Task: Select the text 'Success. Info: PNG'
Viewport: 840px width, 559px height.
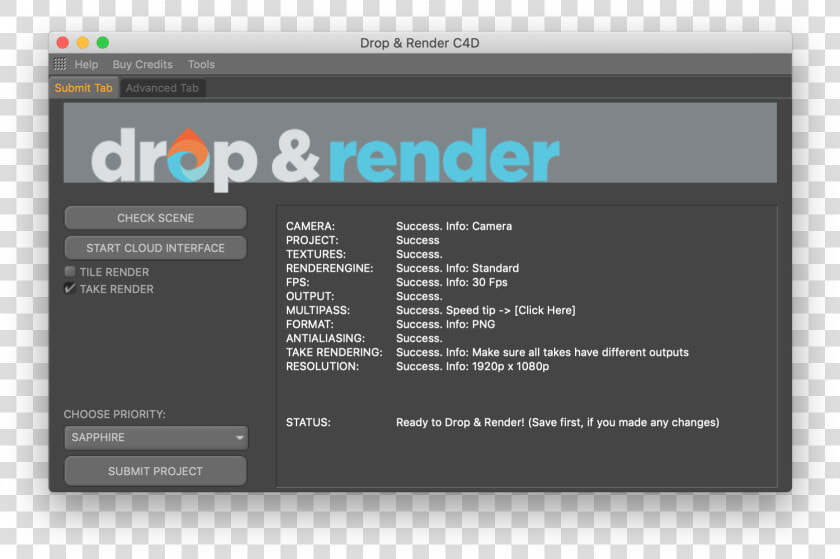Action: (x=446, y=324)
